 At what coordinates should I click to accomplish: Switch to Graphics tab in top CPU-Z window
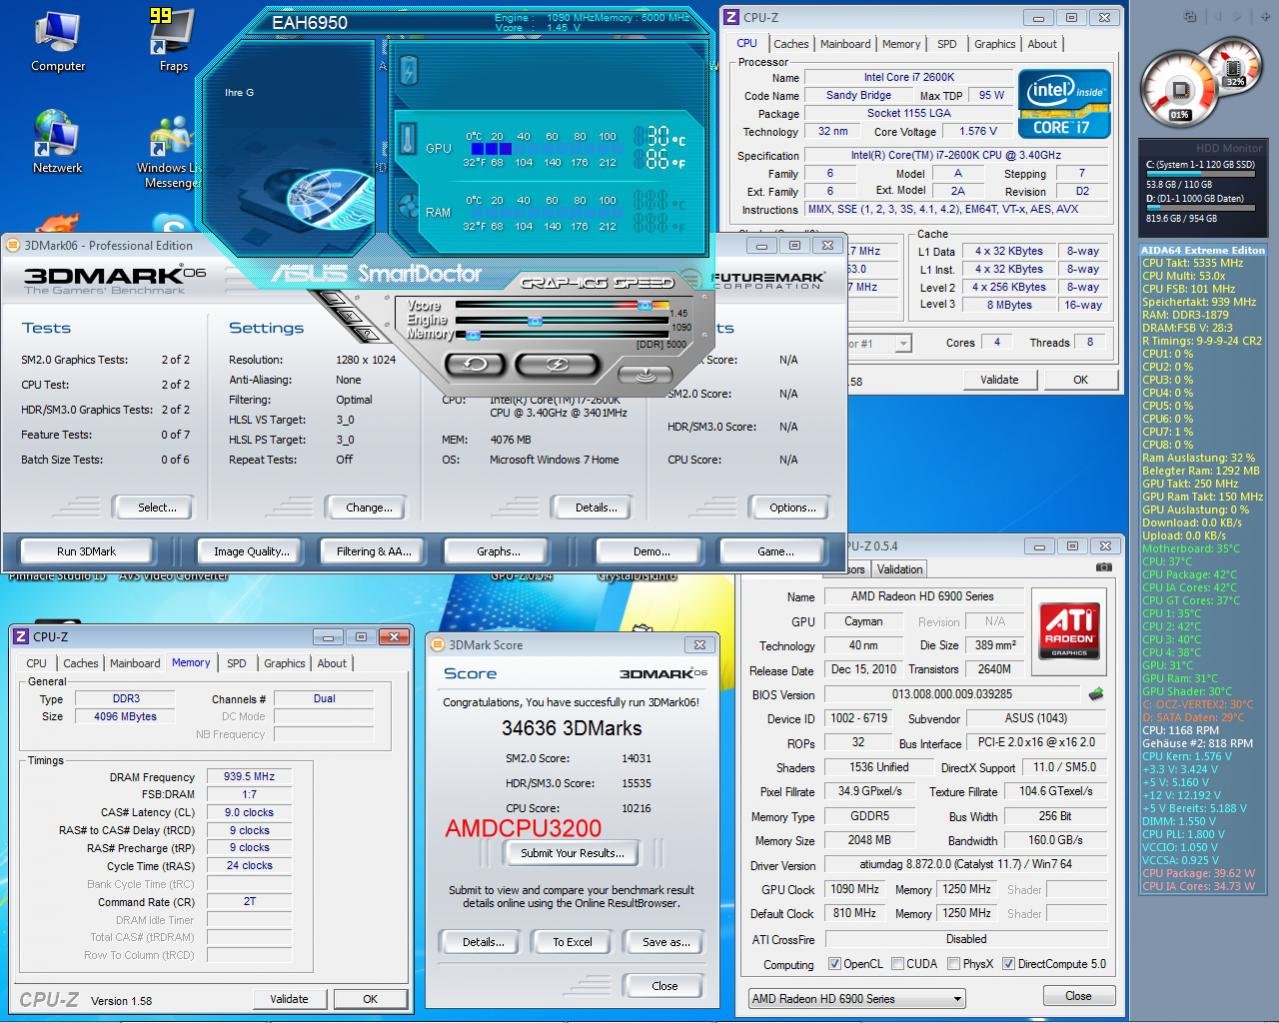click(994, 44)
